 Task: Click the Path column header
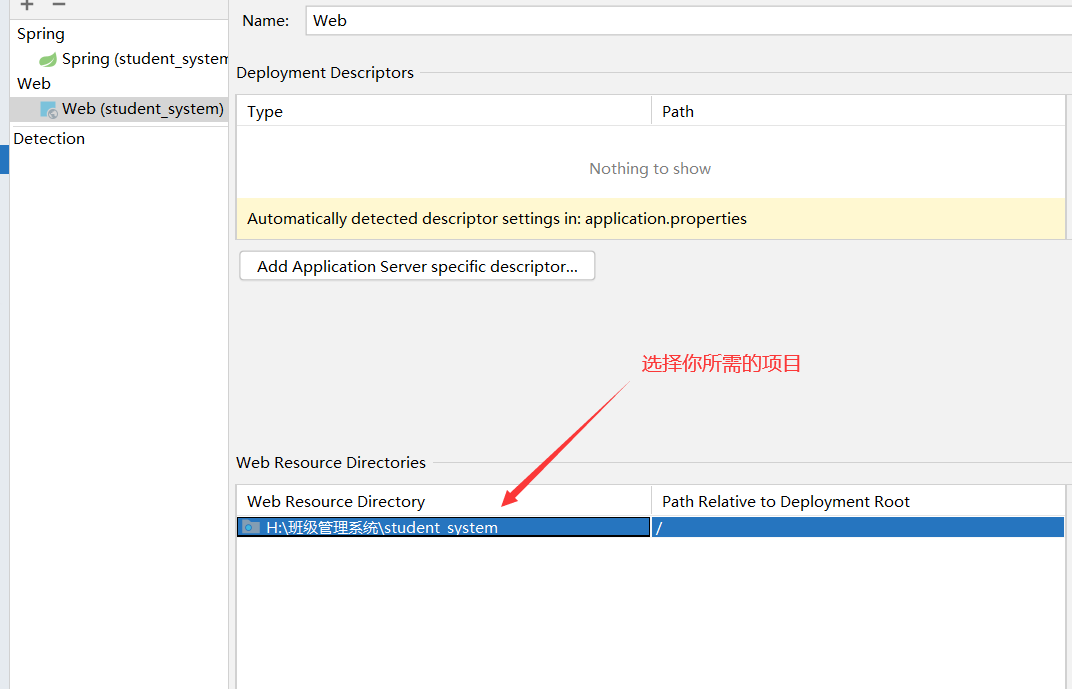pos(858,111)
